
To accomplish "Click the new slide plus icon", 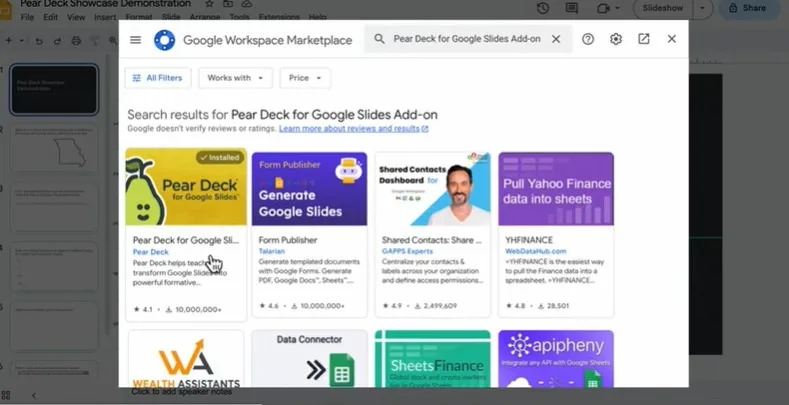I will click(x=9, y=41).
